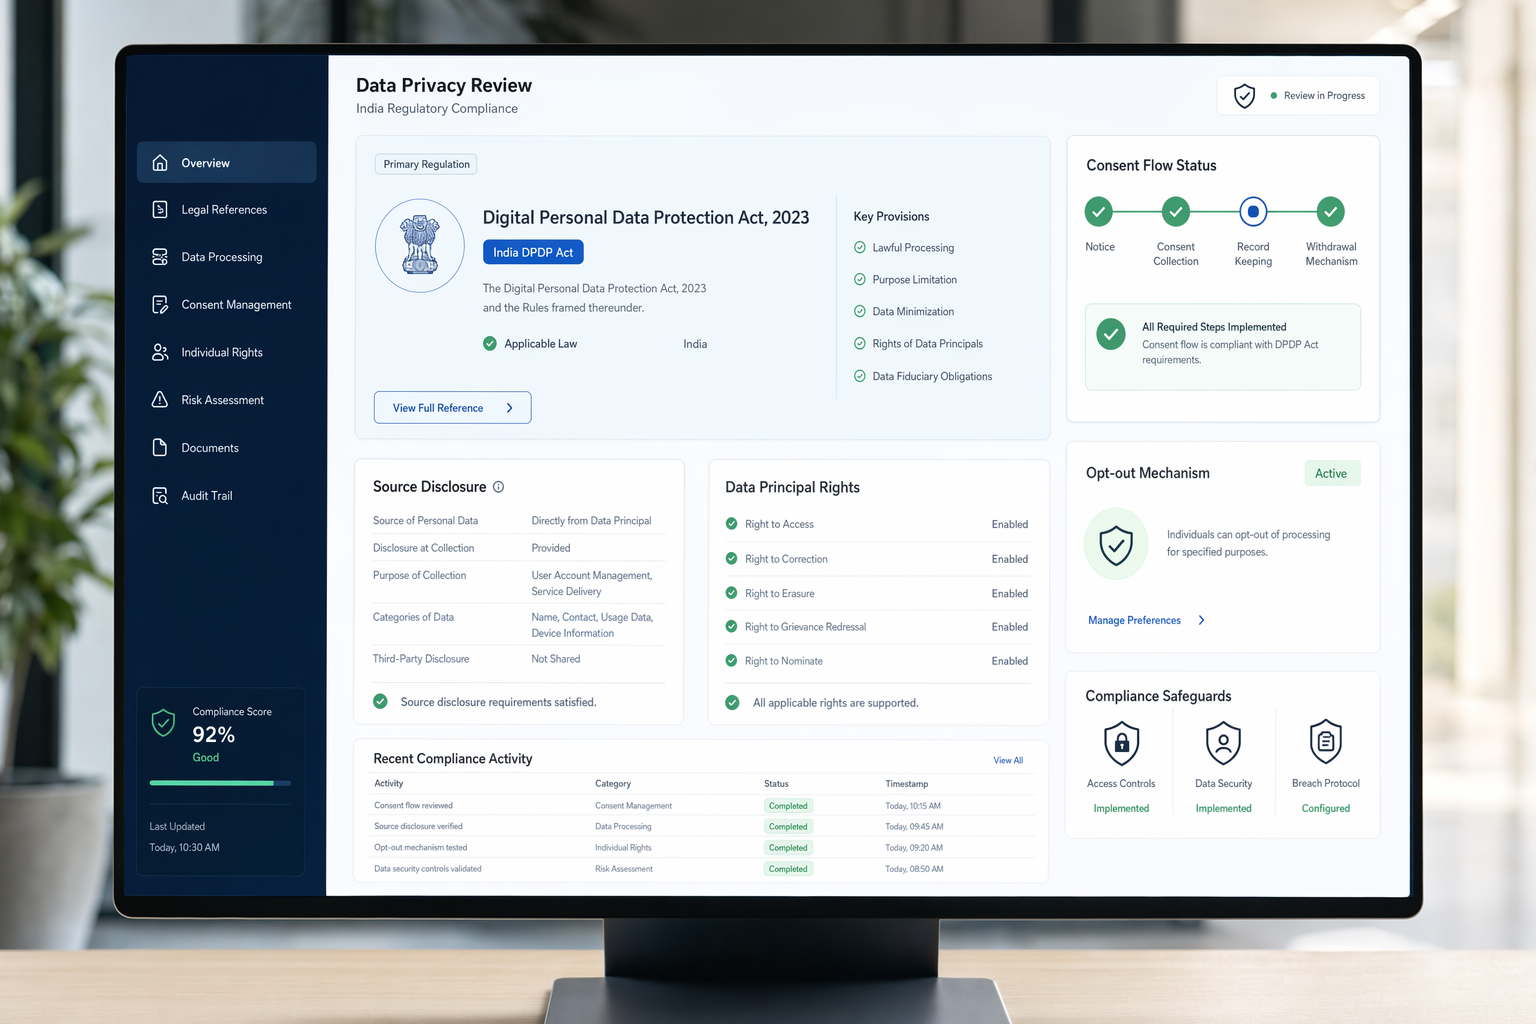Click the Consent Management icon
Viewport: 1536px width, 1024px height.
[x=160, y=305]
